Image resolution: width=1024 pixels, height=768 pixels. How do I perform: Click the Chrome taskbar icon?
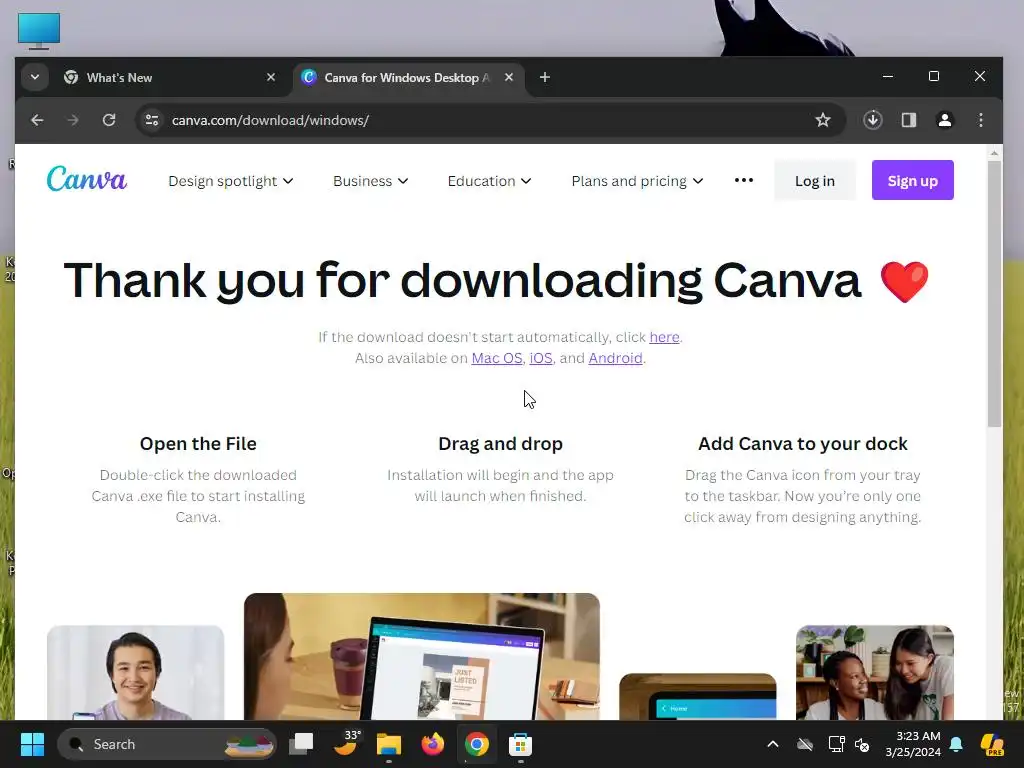point(477,744)
